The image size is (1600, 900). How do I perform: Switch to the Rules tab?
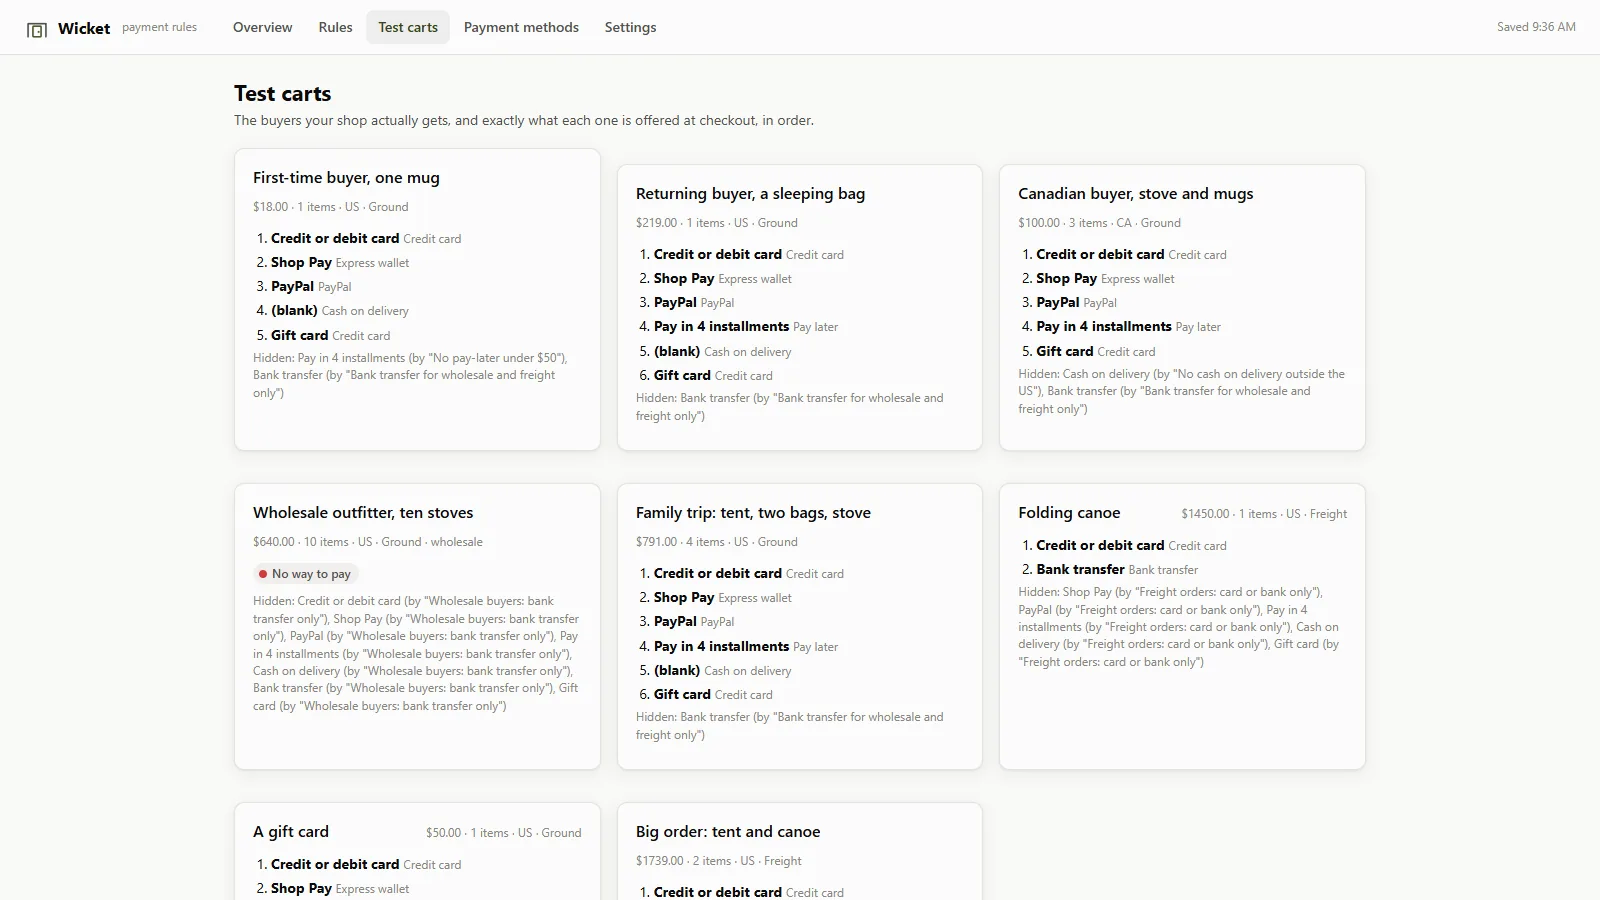[336, 27]
